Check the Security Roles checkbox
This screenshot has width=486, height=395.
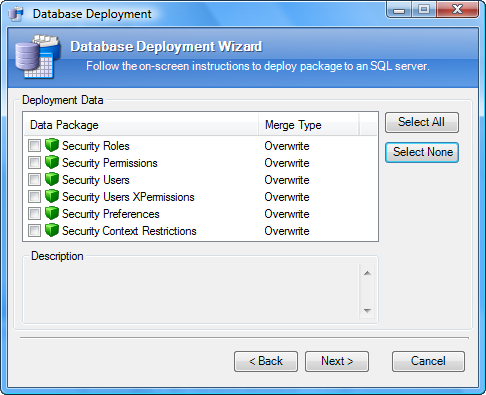point(34,146)
